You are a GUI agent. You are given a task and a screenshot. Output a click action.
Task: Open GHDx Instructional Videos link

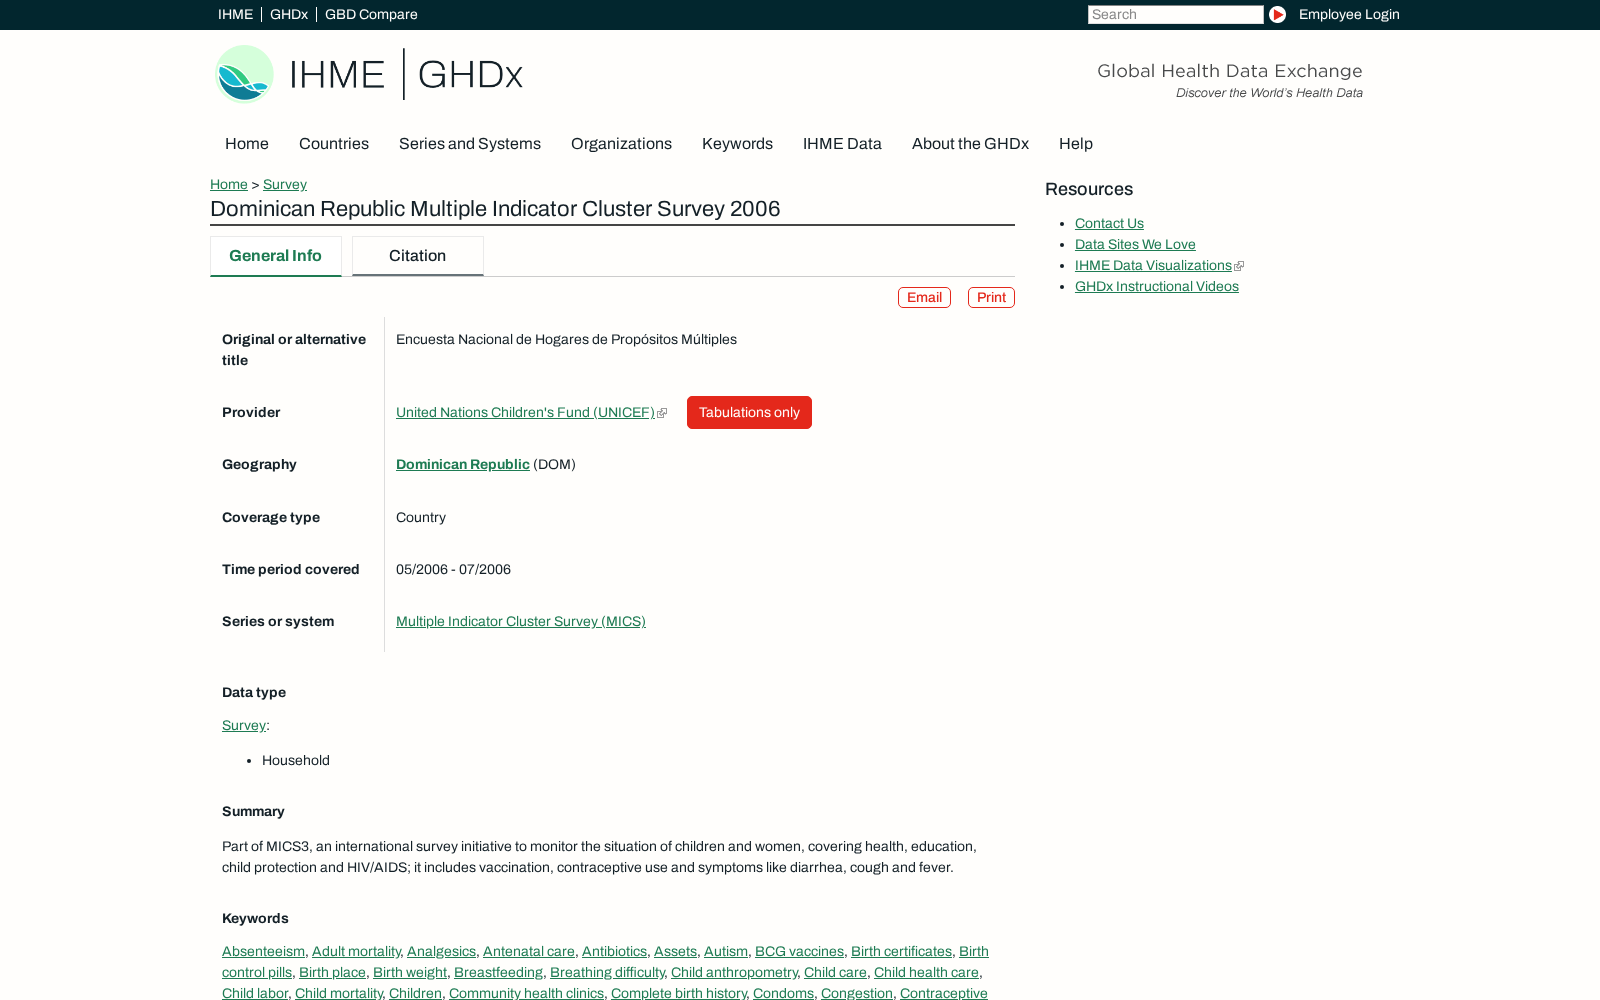1157,286
